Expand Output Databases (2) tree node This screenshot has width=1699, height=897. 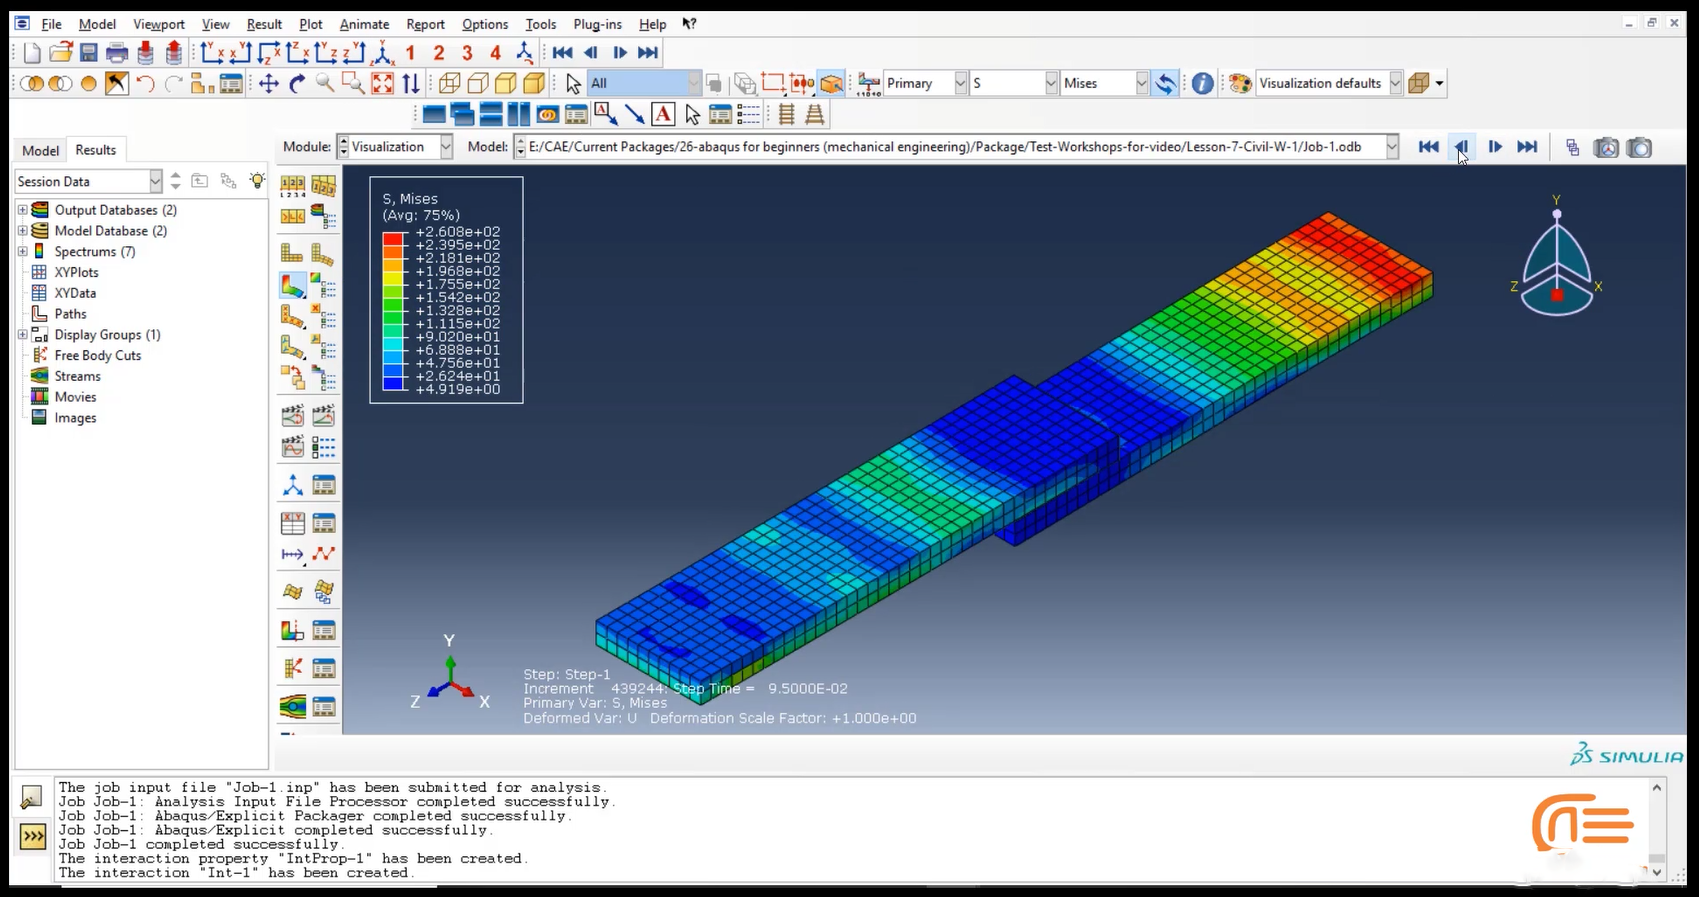click(x=22, y=210)
